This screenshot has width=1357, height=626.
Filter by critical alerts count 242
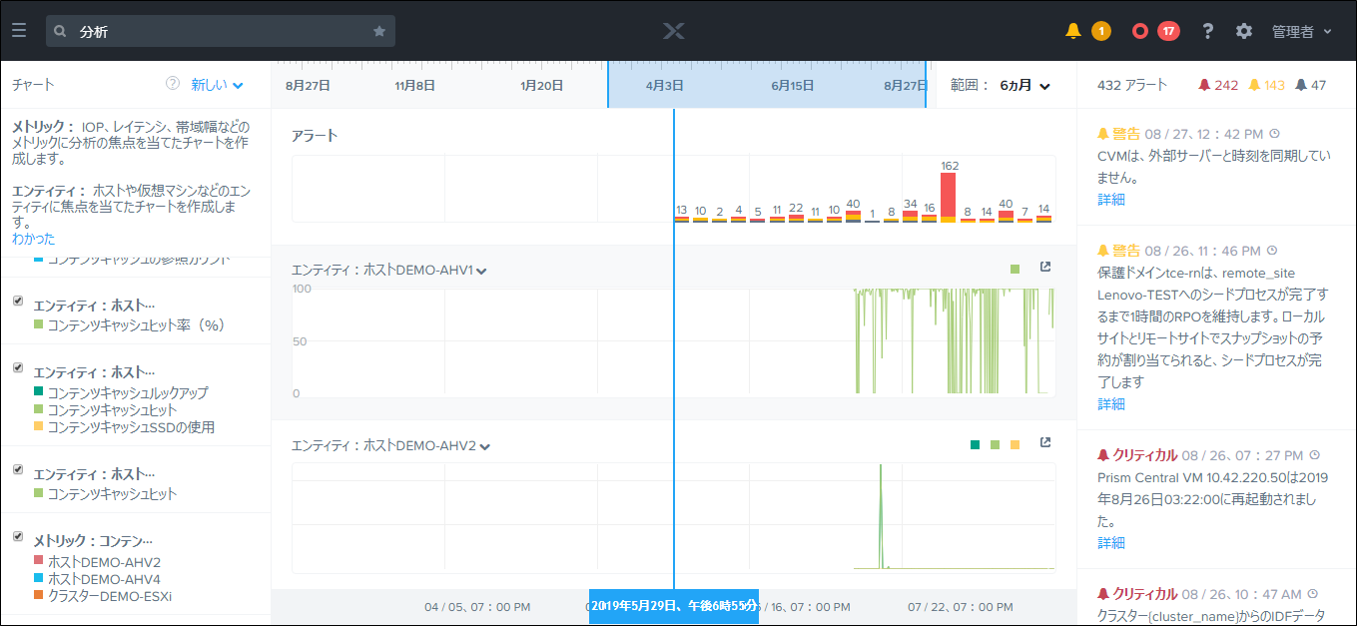pos(1218,85)
